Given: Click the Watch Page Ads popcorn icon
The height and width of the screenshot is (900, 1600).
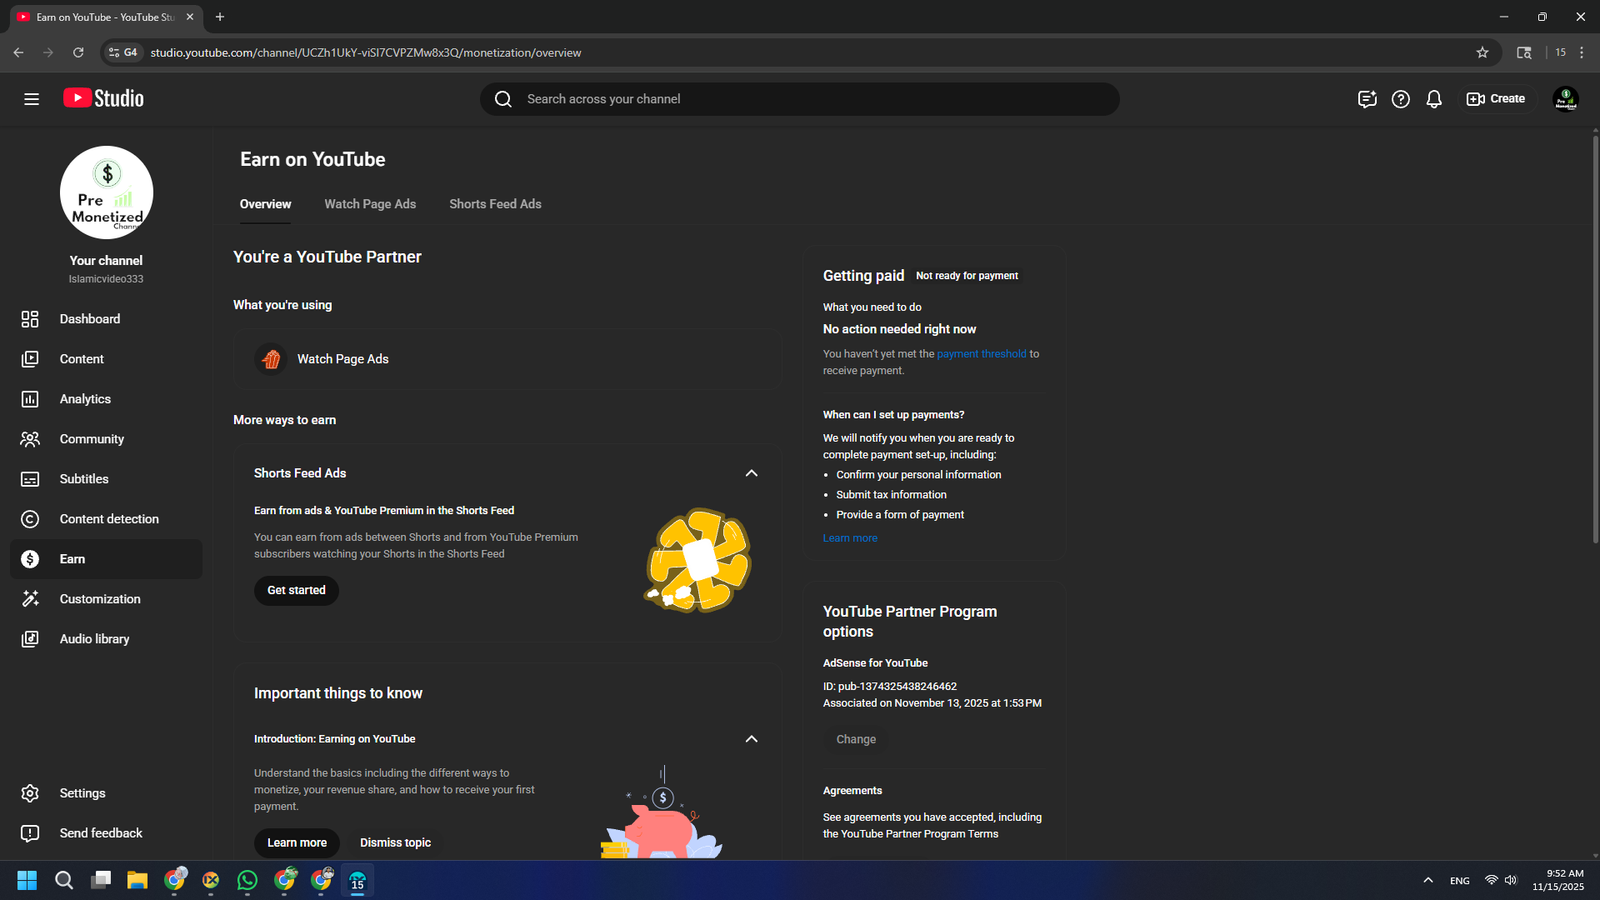Looking at the screenshot, I should point(271,359).
